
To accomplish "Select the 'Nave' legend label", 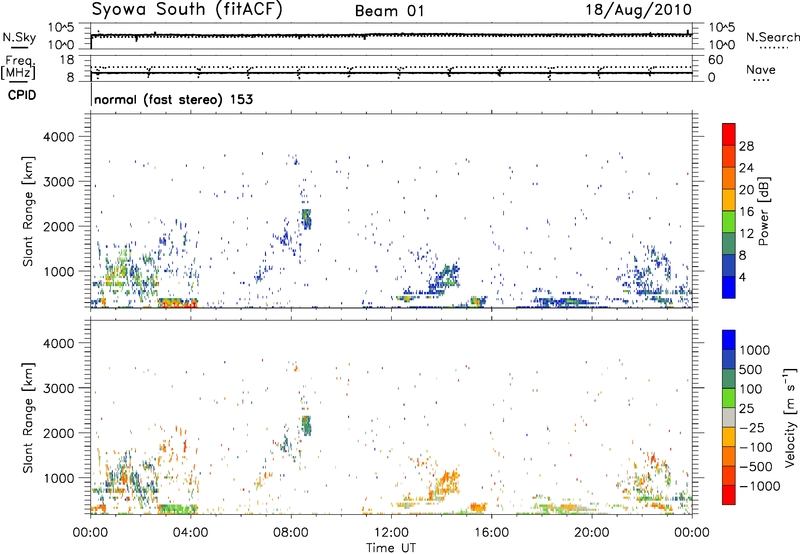I will pos(760,69).
